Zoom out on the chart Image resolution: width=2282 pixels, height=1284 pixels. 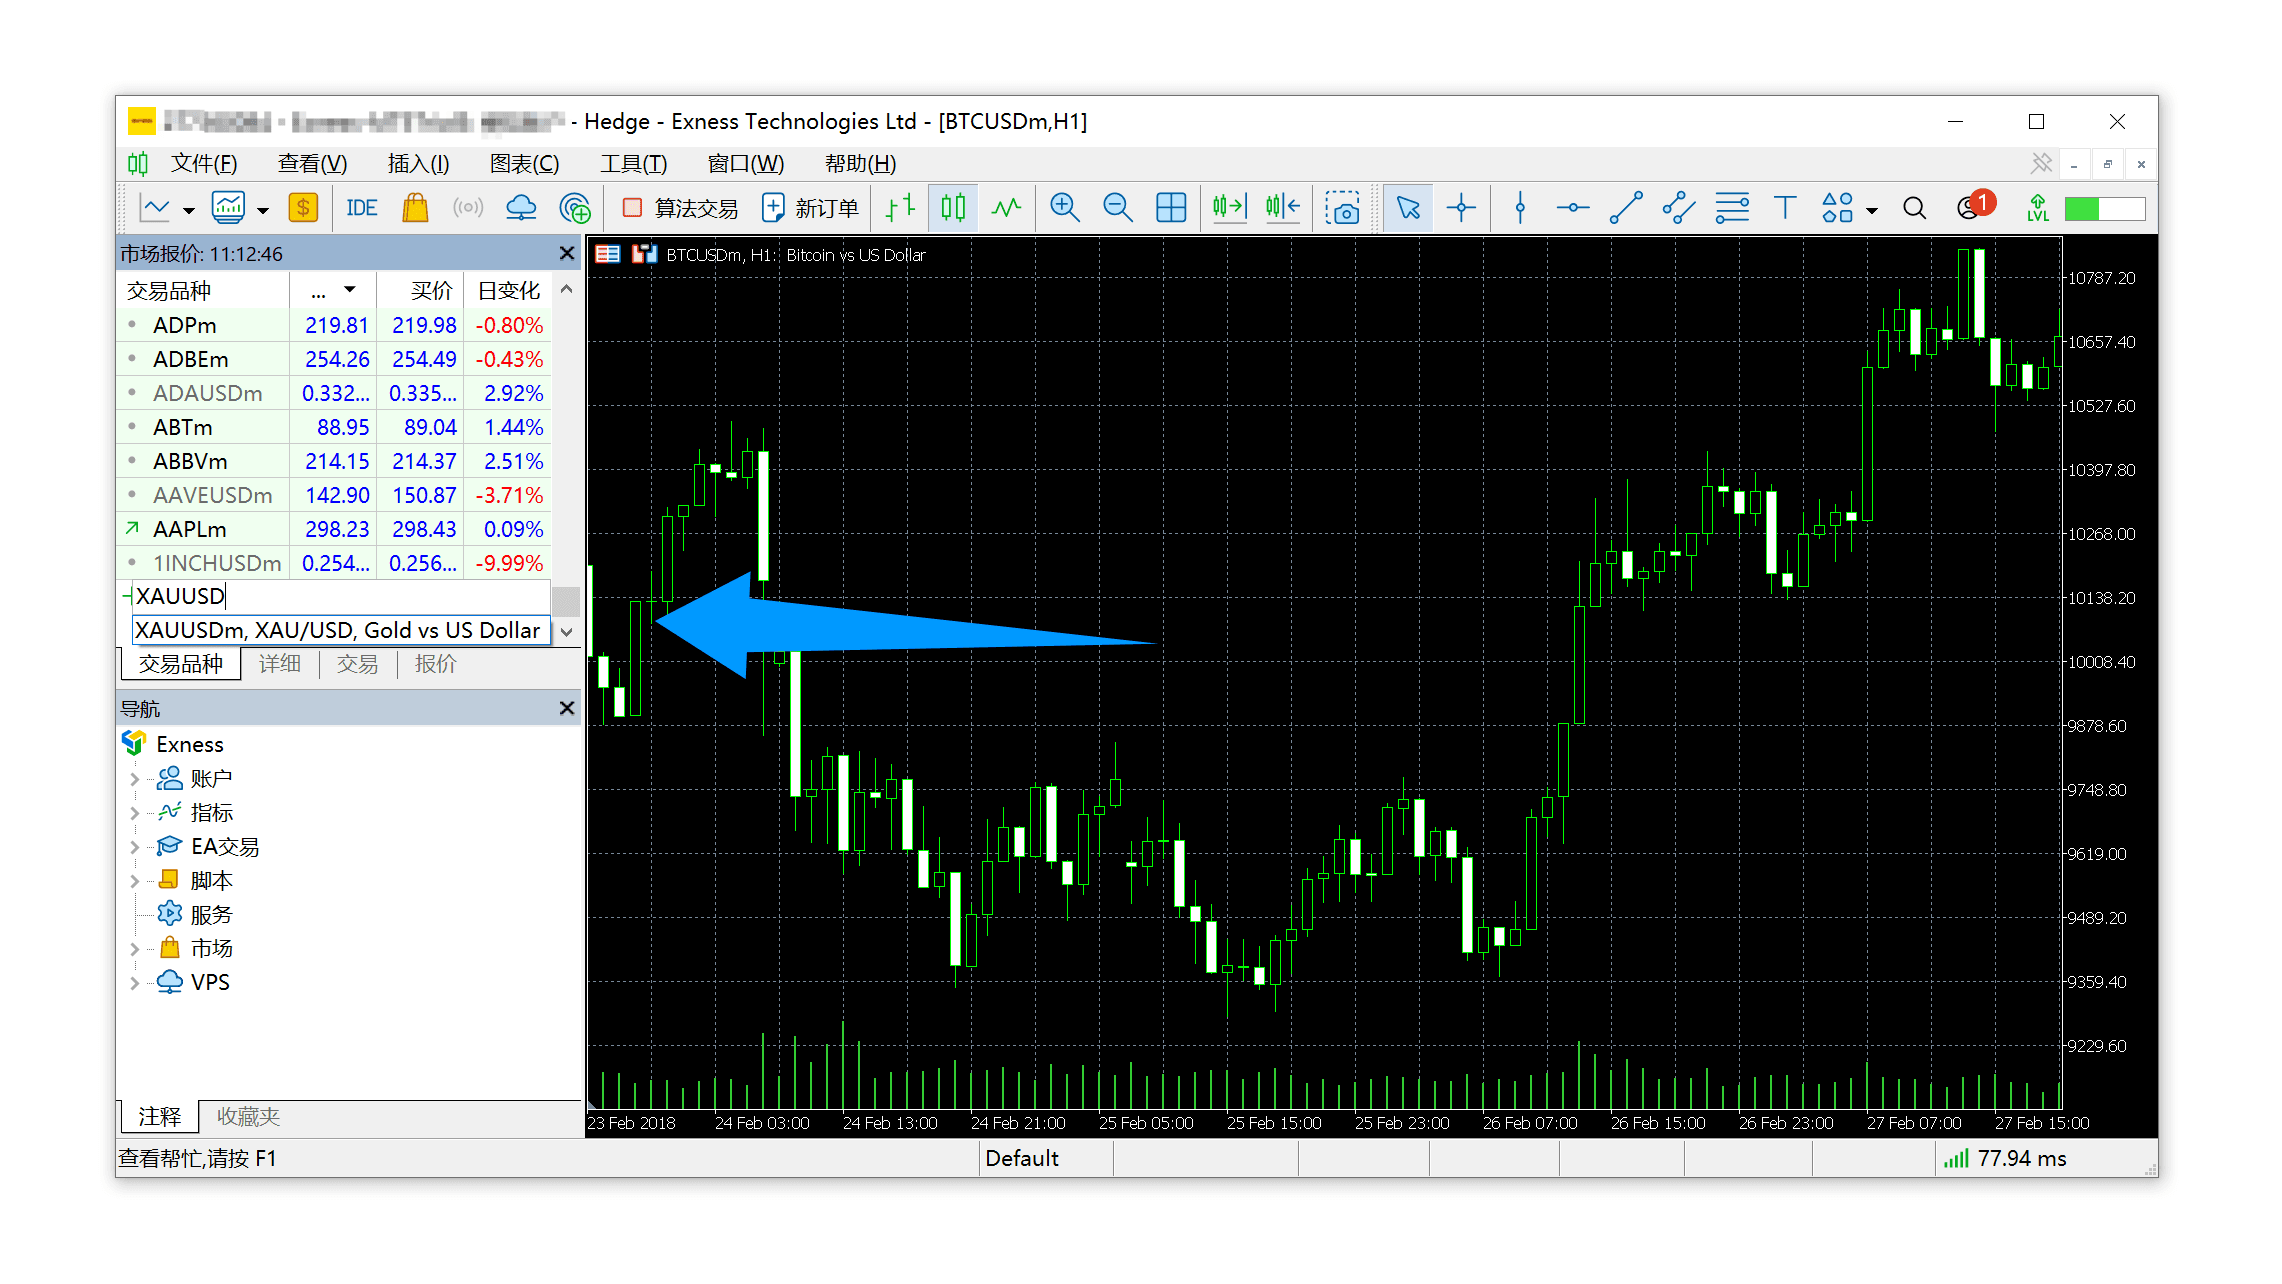[1118, 208]
